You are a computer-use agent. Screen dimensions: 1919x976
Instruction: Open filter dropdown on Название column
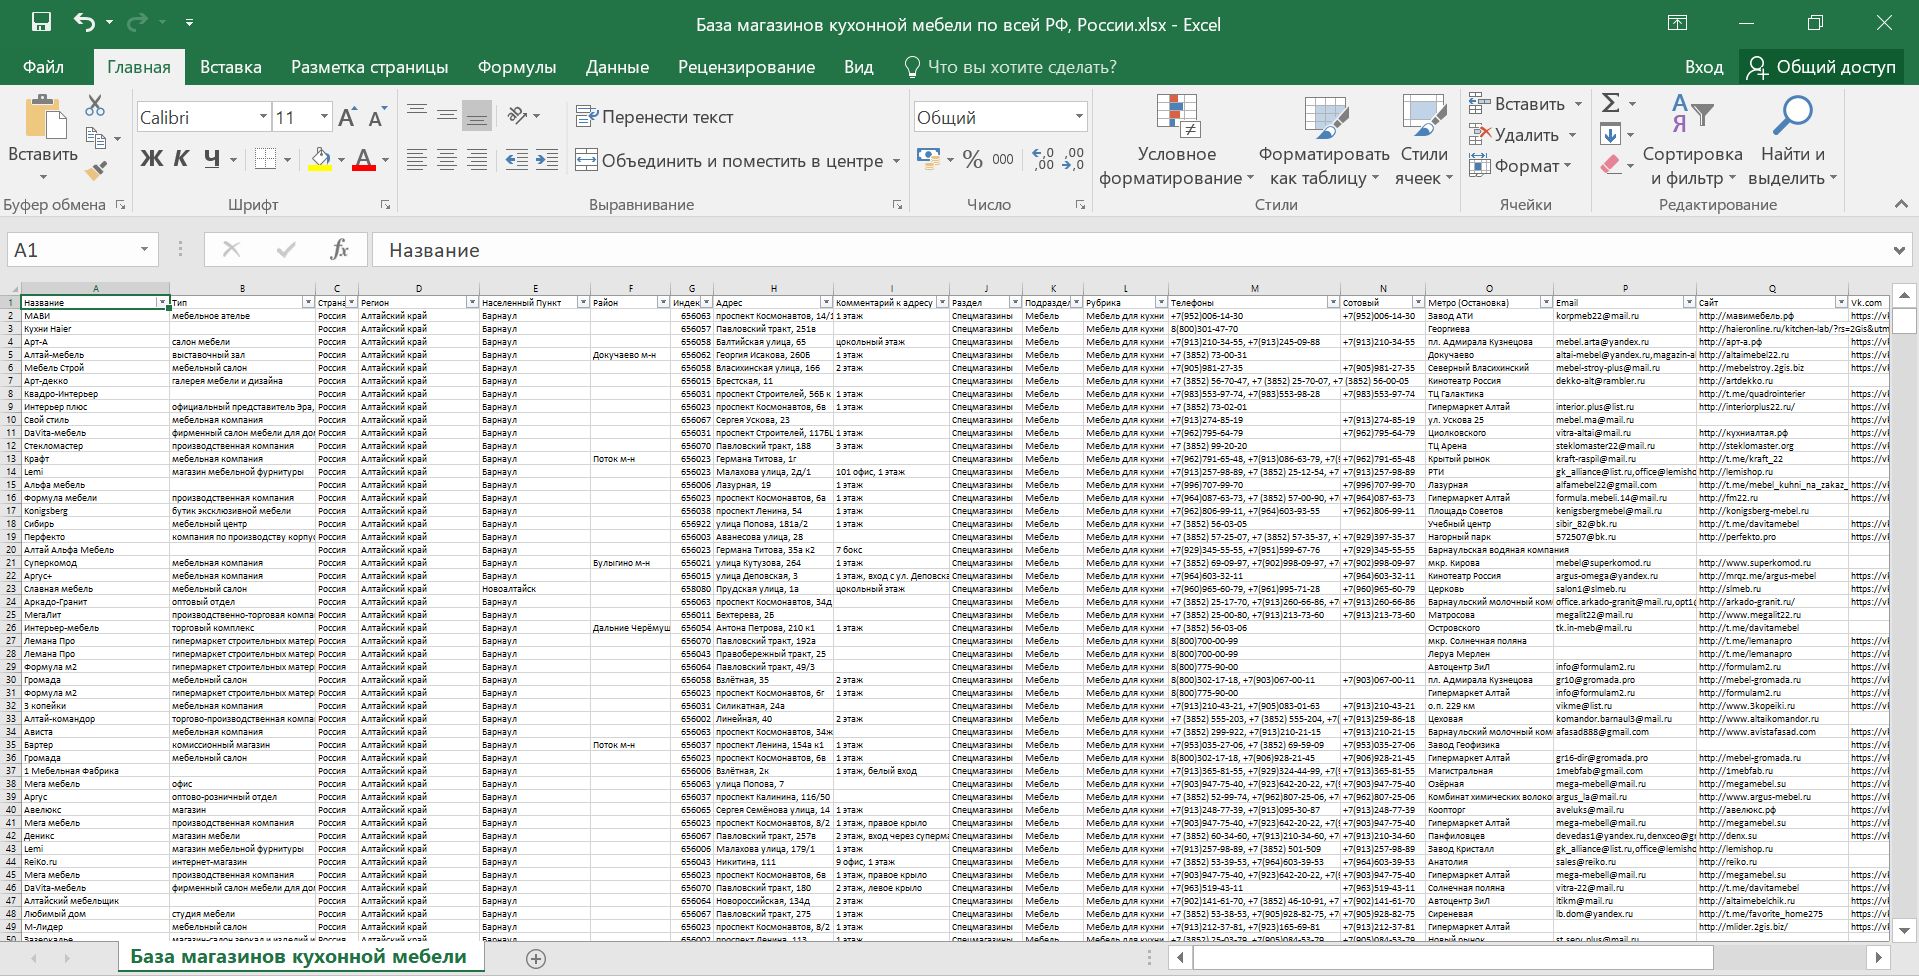pos(162,302)
